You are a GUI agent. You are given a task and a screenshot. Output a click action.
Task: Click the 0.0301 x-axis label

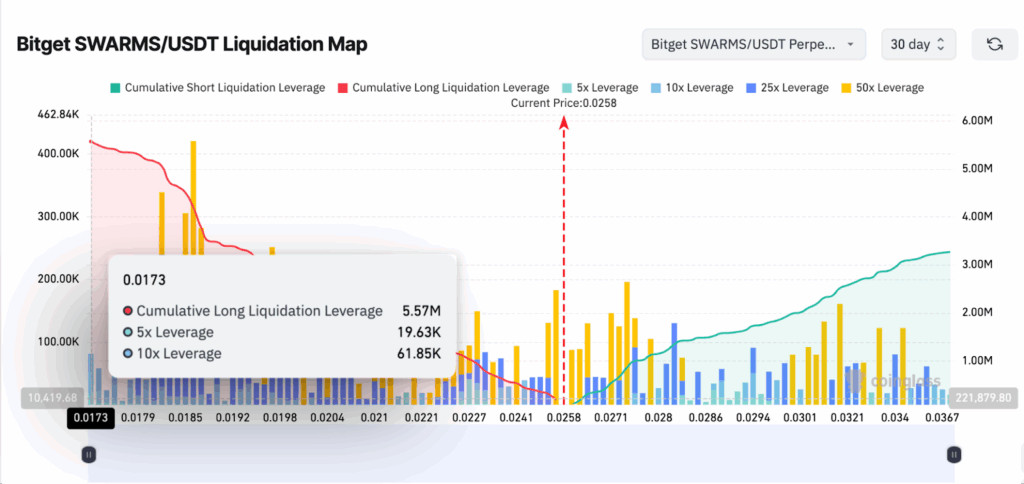pos(799,418)
